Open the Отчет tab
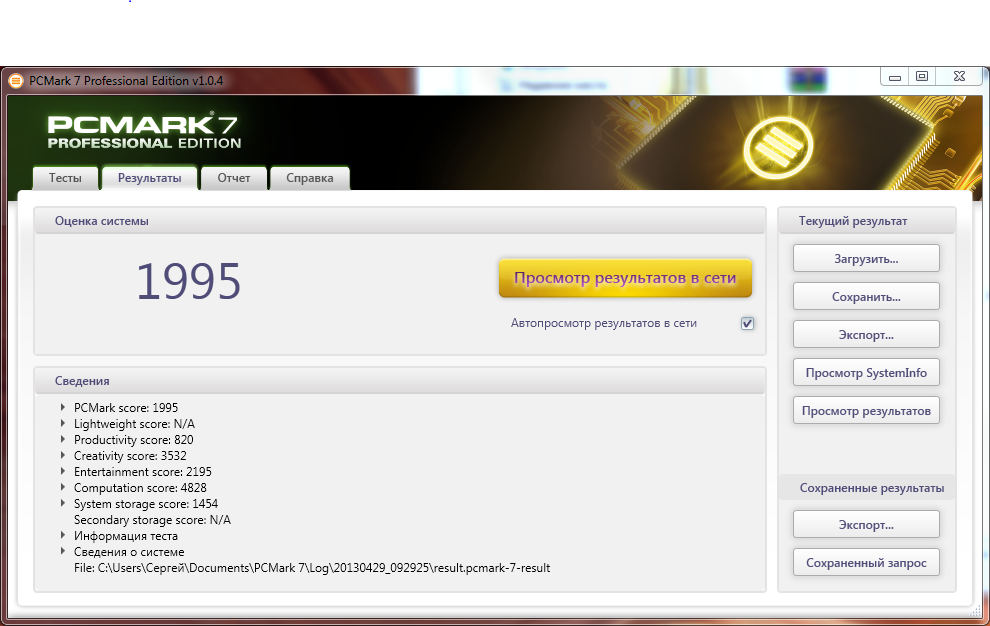990x626 pixels. (x=234, y=178)
